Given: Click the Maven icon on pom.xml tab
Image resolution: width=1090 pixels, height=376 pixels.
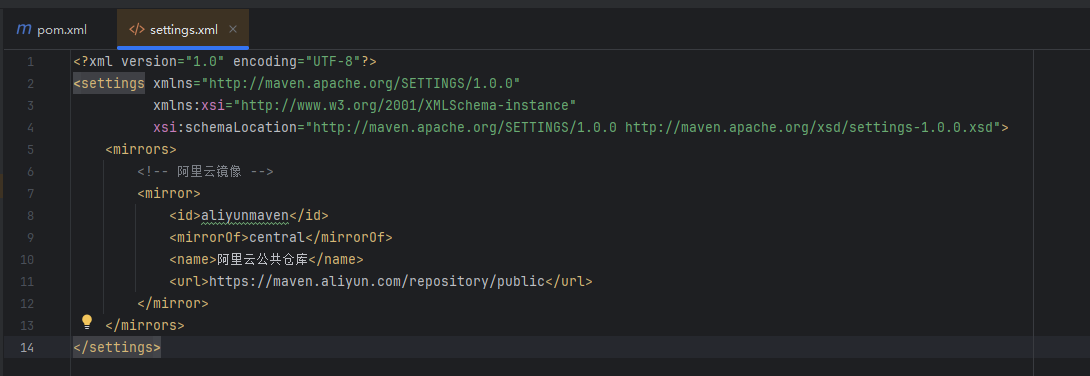Looking at the screenshot, I should pos(24,30).
